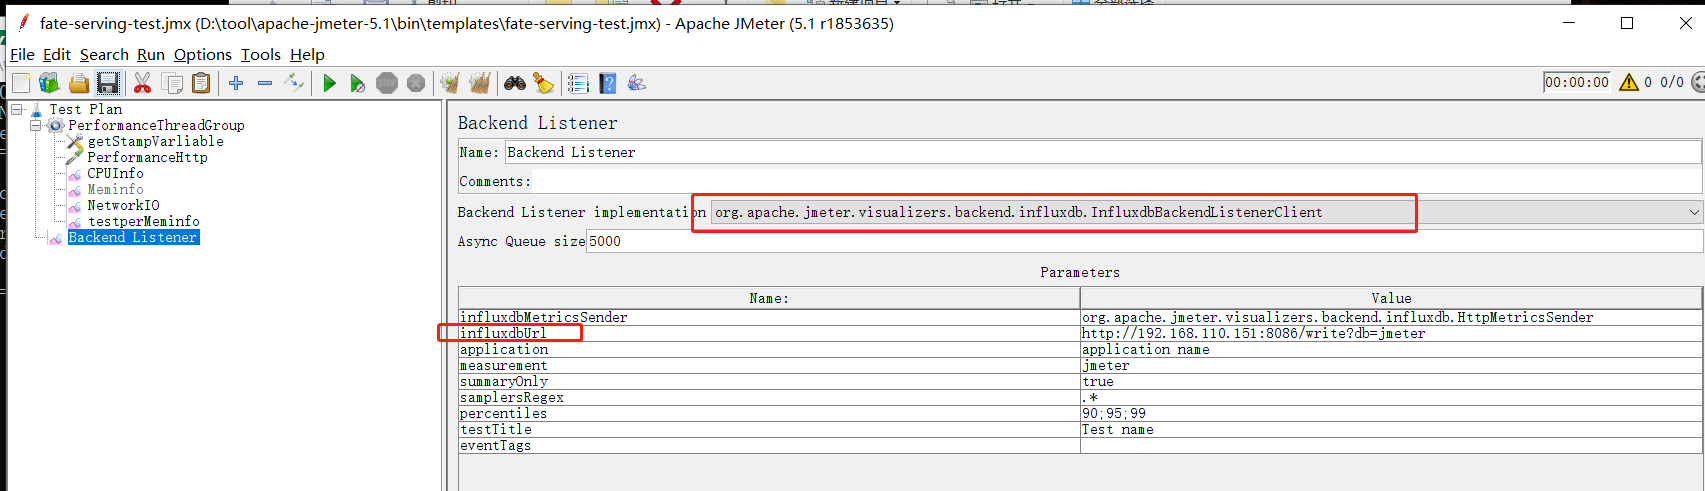Screen dimensions: 1705x491
Task: Select the eventTags name cell
Action: pyautogui.click(x=769, y=445)
